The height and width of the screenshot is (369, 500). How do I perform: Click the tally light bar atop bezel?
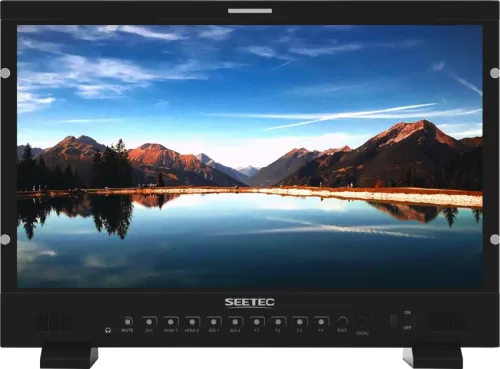[250, 11]
